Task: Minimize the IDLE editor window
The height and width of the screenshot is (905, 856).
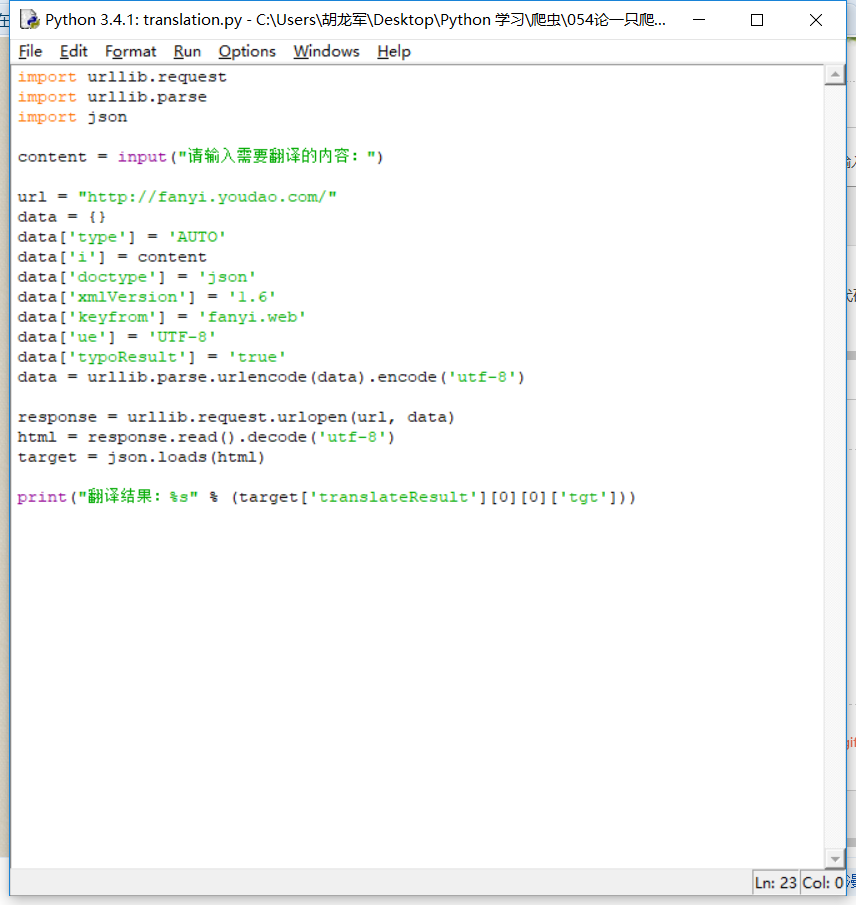Action: pyautogui.click(x=702, y=20)
